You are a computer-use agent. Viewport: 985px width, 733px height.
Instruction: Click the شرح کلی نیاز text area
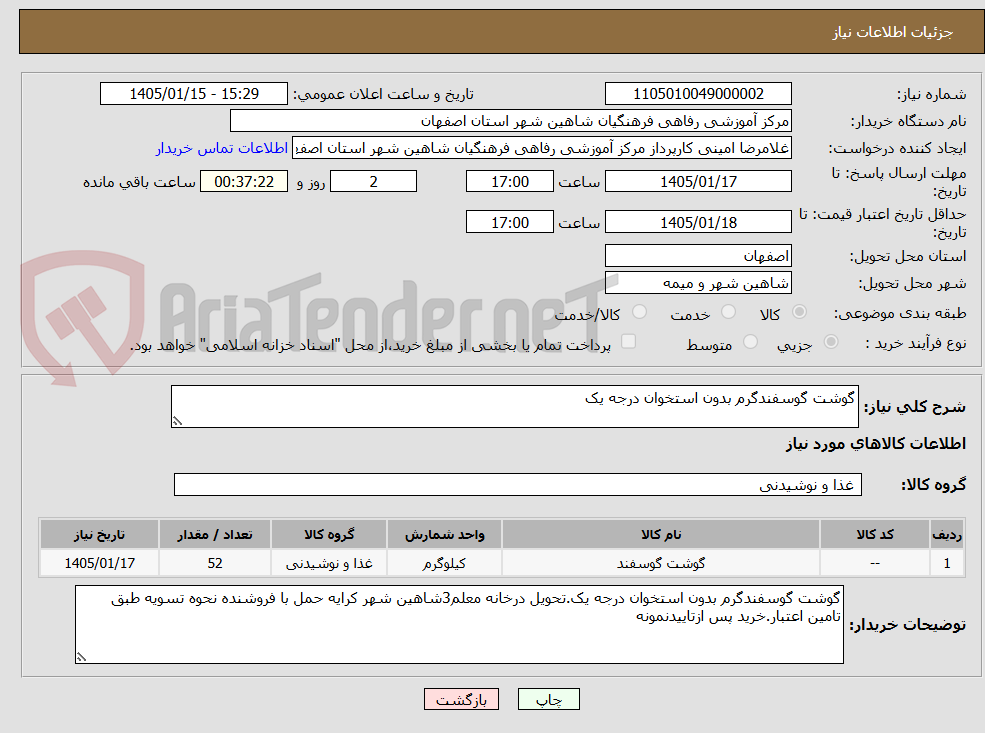click(x=514, y=406)
